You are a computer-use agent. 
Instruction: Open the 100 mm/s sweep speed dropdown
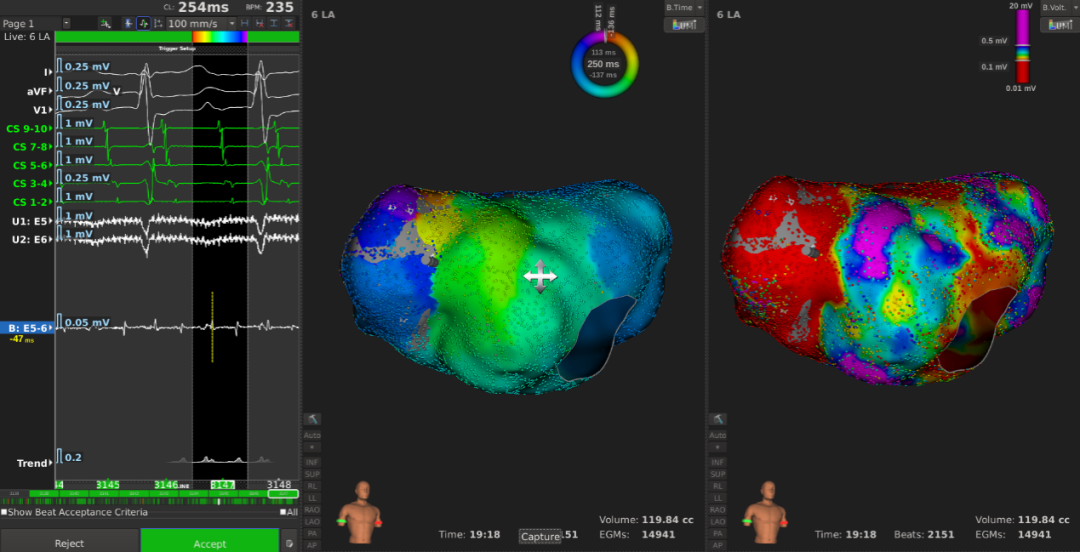[x=232, y=22]
